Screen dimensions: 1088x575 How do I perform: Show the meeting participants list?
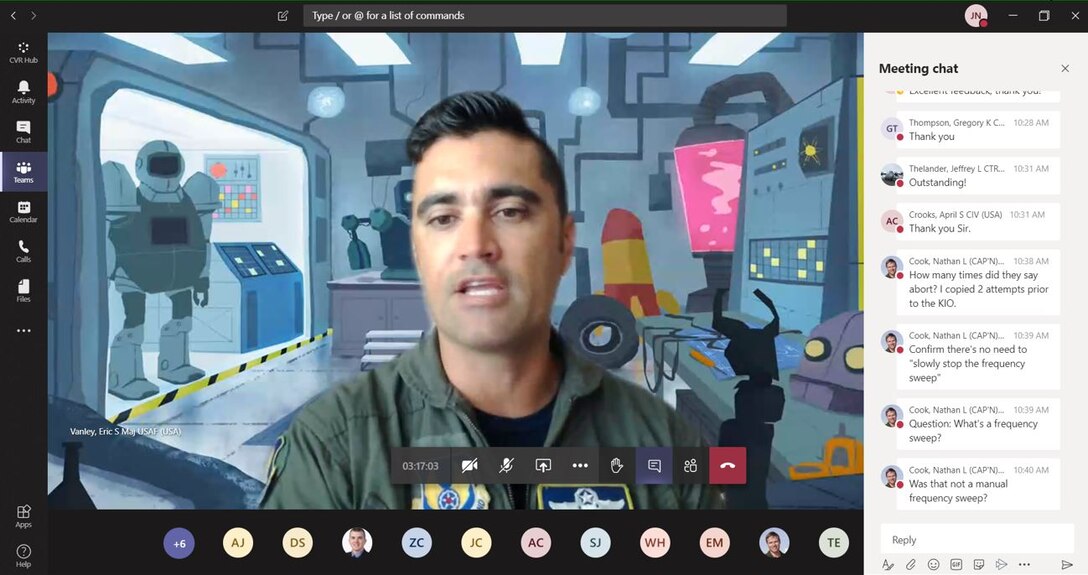click(x=690, y=466)
